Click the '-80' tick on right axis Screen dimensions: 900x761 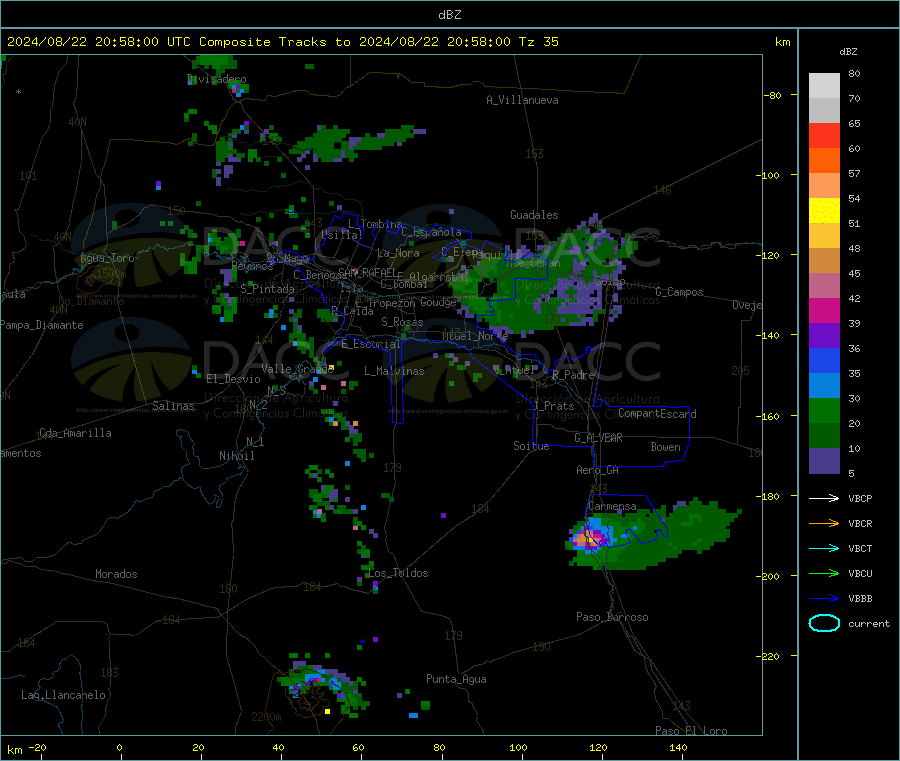[773, 95]
